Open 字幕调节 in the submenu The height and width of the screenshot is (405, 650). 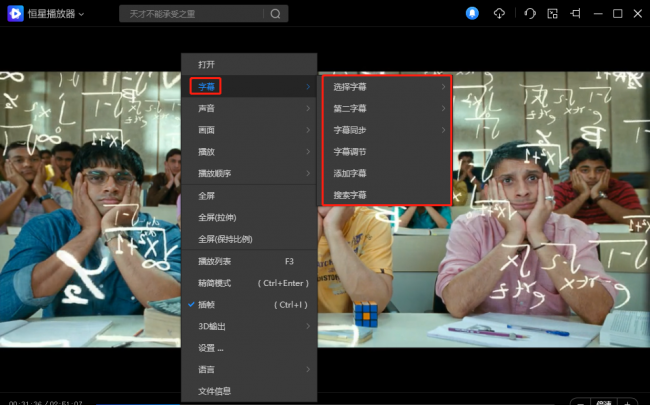387,152
